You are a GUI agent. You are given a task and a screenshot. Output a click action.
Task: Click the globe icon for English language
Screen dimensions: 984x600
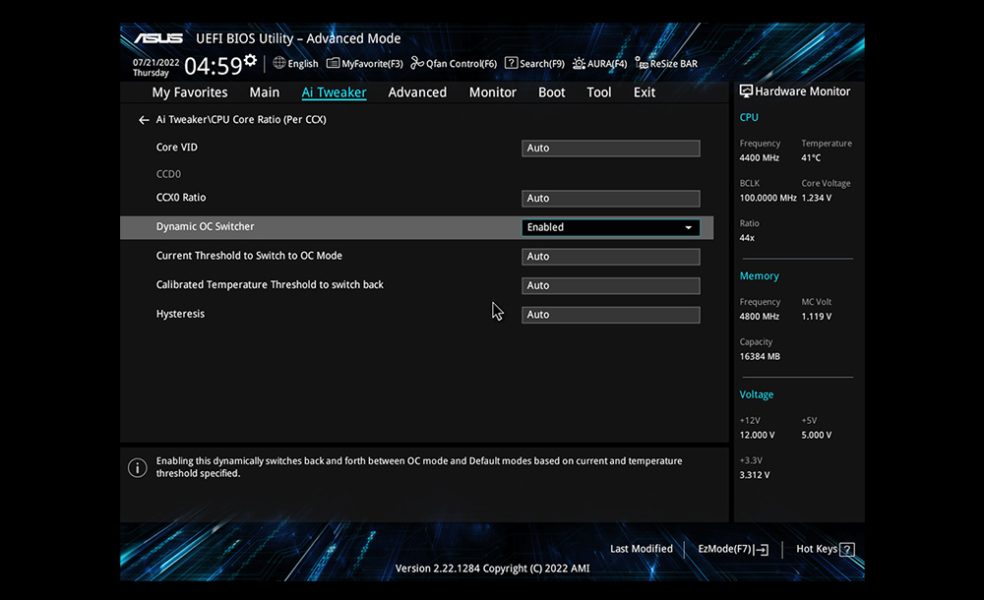[279, 63]
